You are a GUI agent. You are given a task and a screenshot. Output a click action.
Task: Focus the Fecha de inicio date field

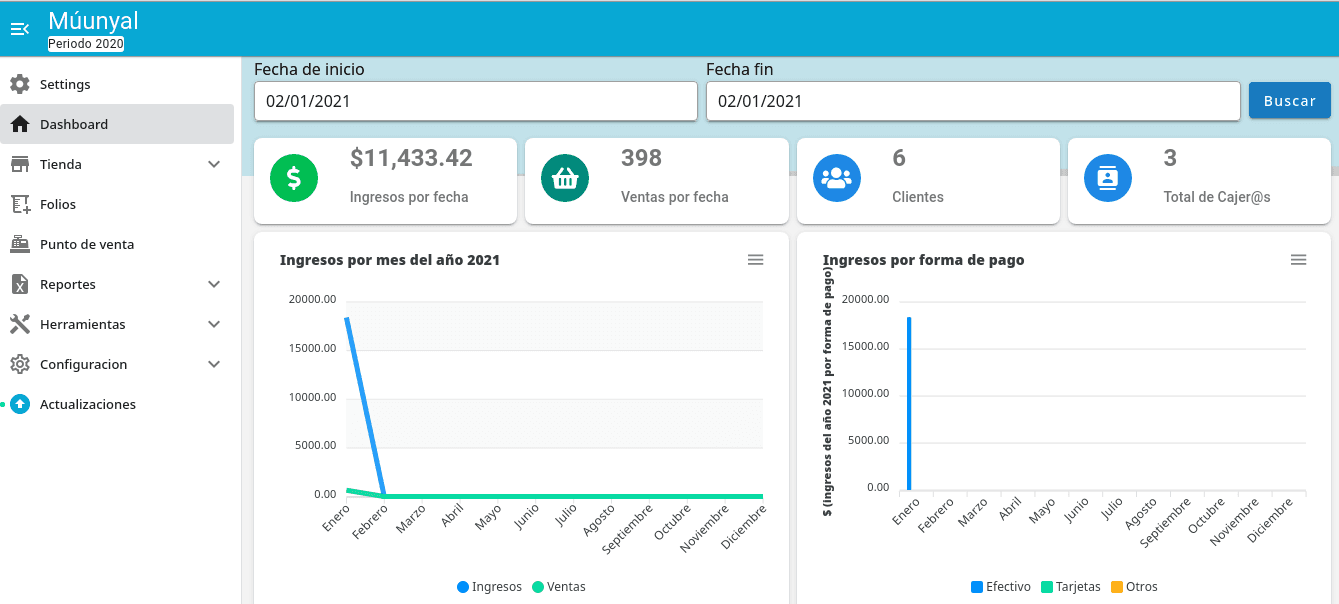pyautogui.click(x=475, y=101)
